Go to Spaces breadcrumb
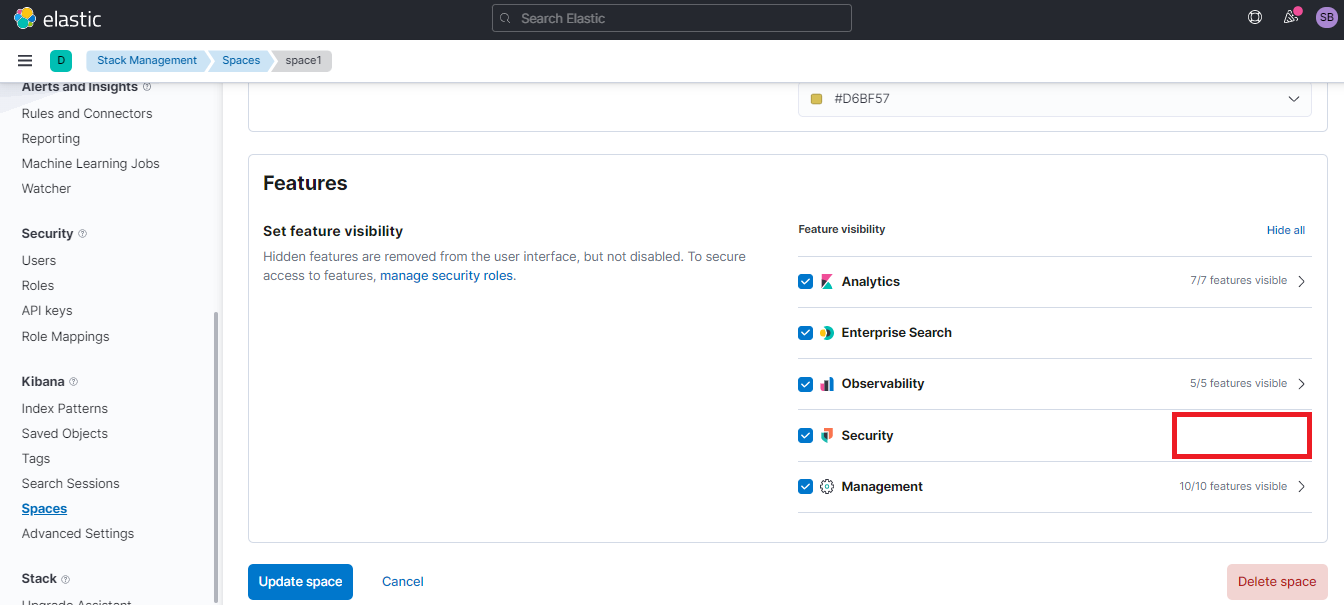 (x=241, y=61)
